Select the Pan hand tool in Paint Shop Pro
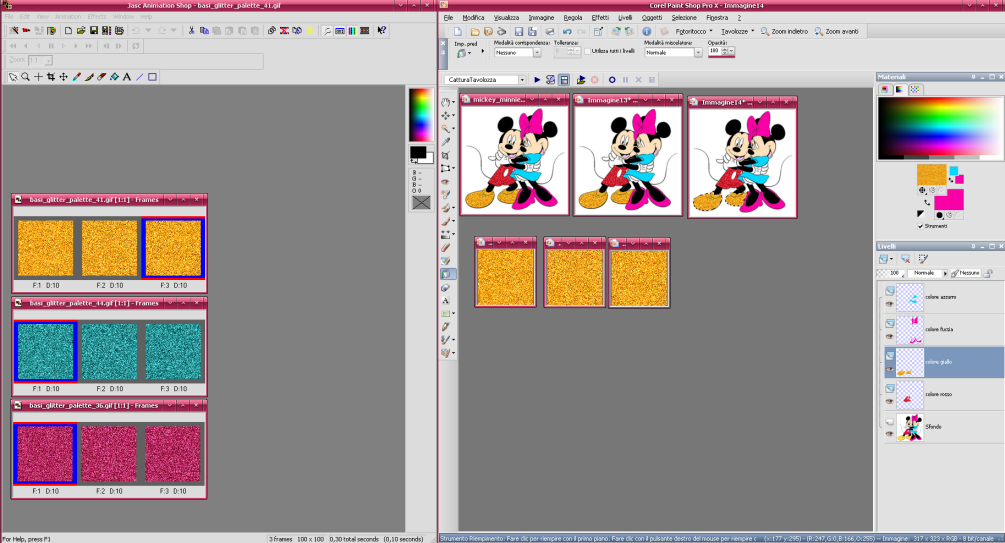The height and width of the screenshot is (543, 1005). (x=445, y=102)
